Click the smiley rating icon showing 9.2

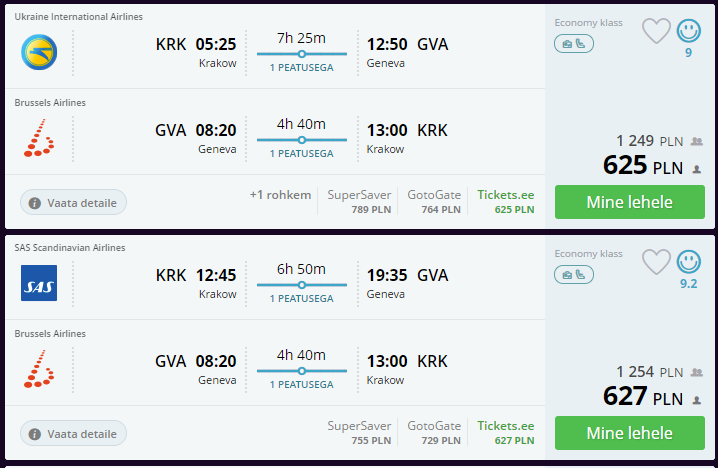[x=689, y=261]
